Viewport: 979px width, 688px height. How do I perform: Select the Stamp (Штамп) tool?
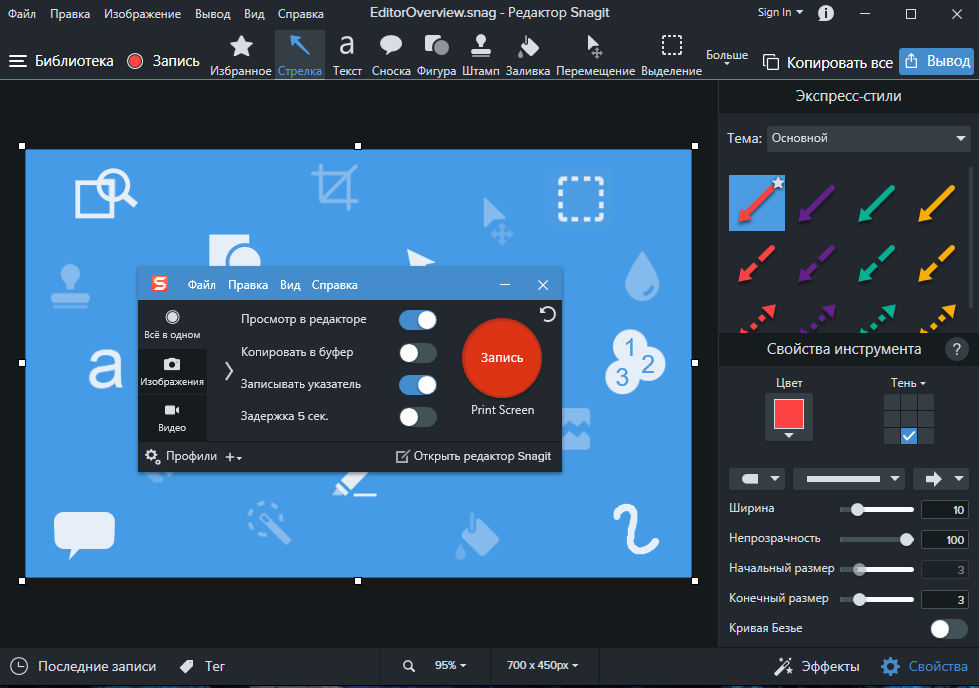click(x=481, y=55)
